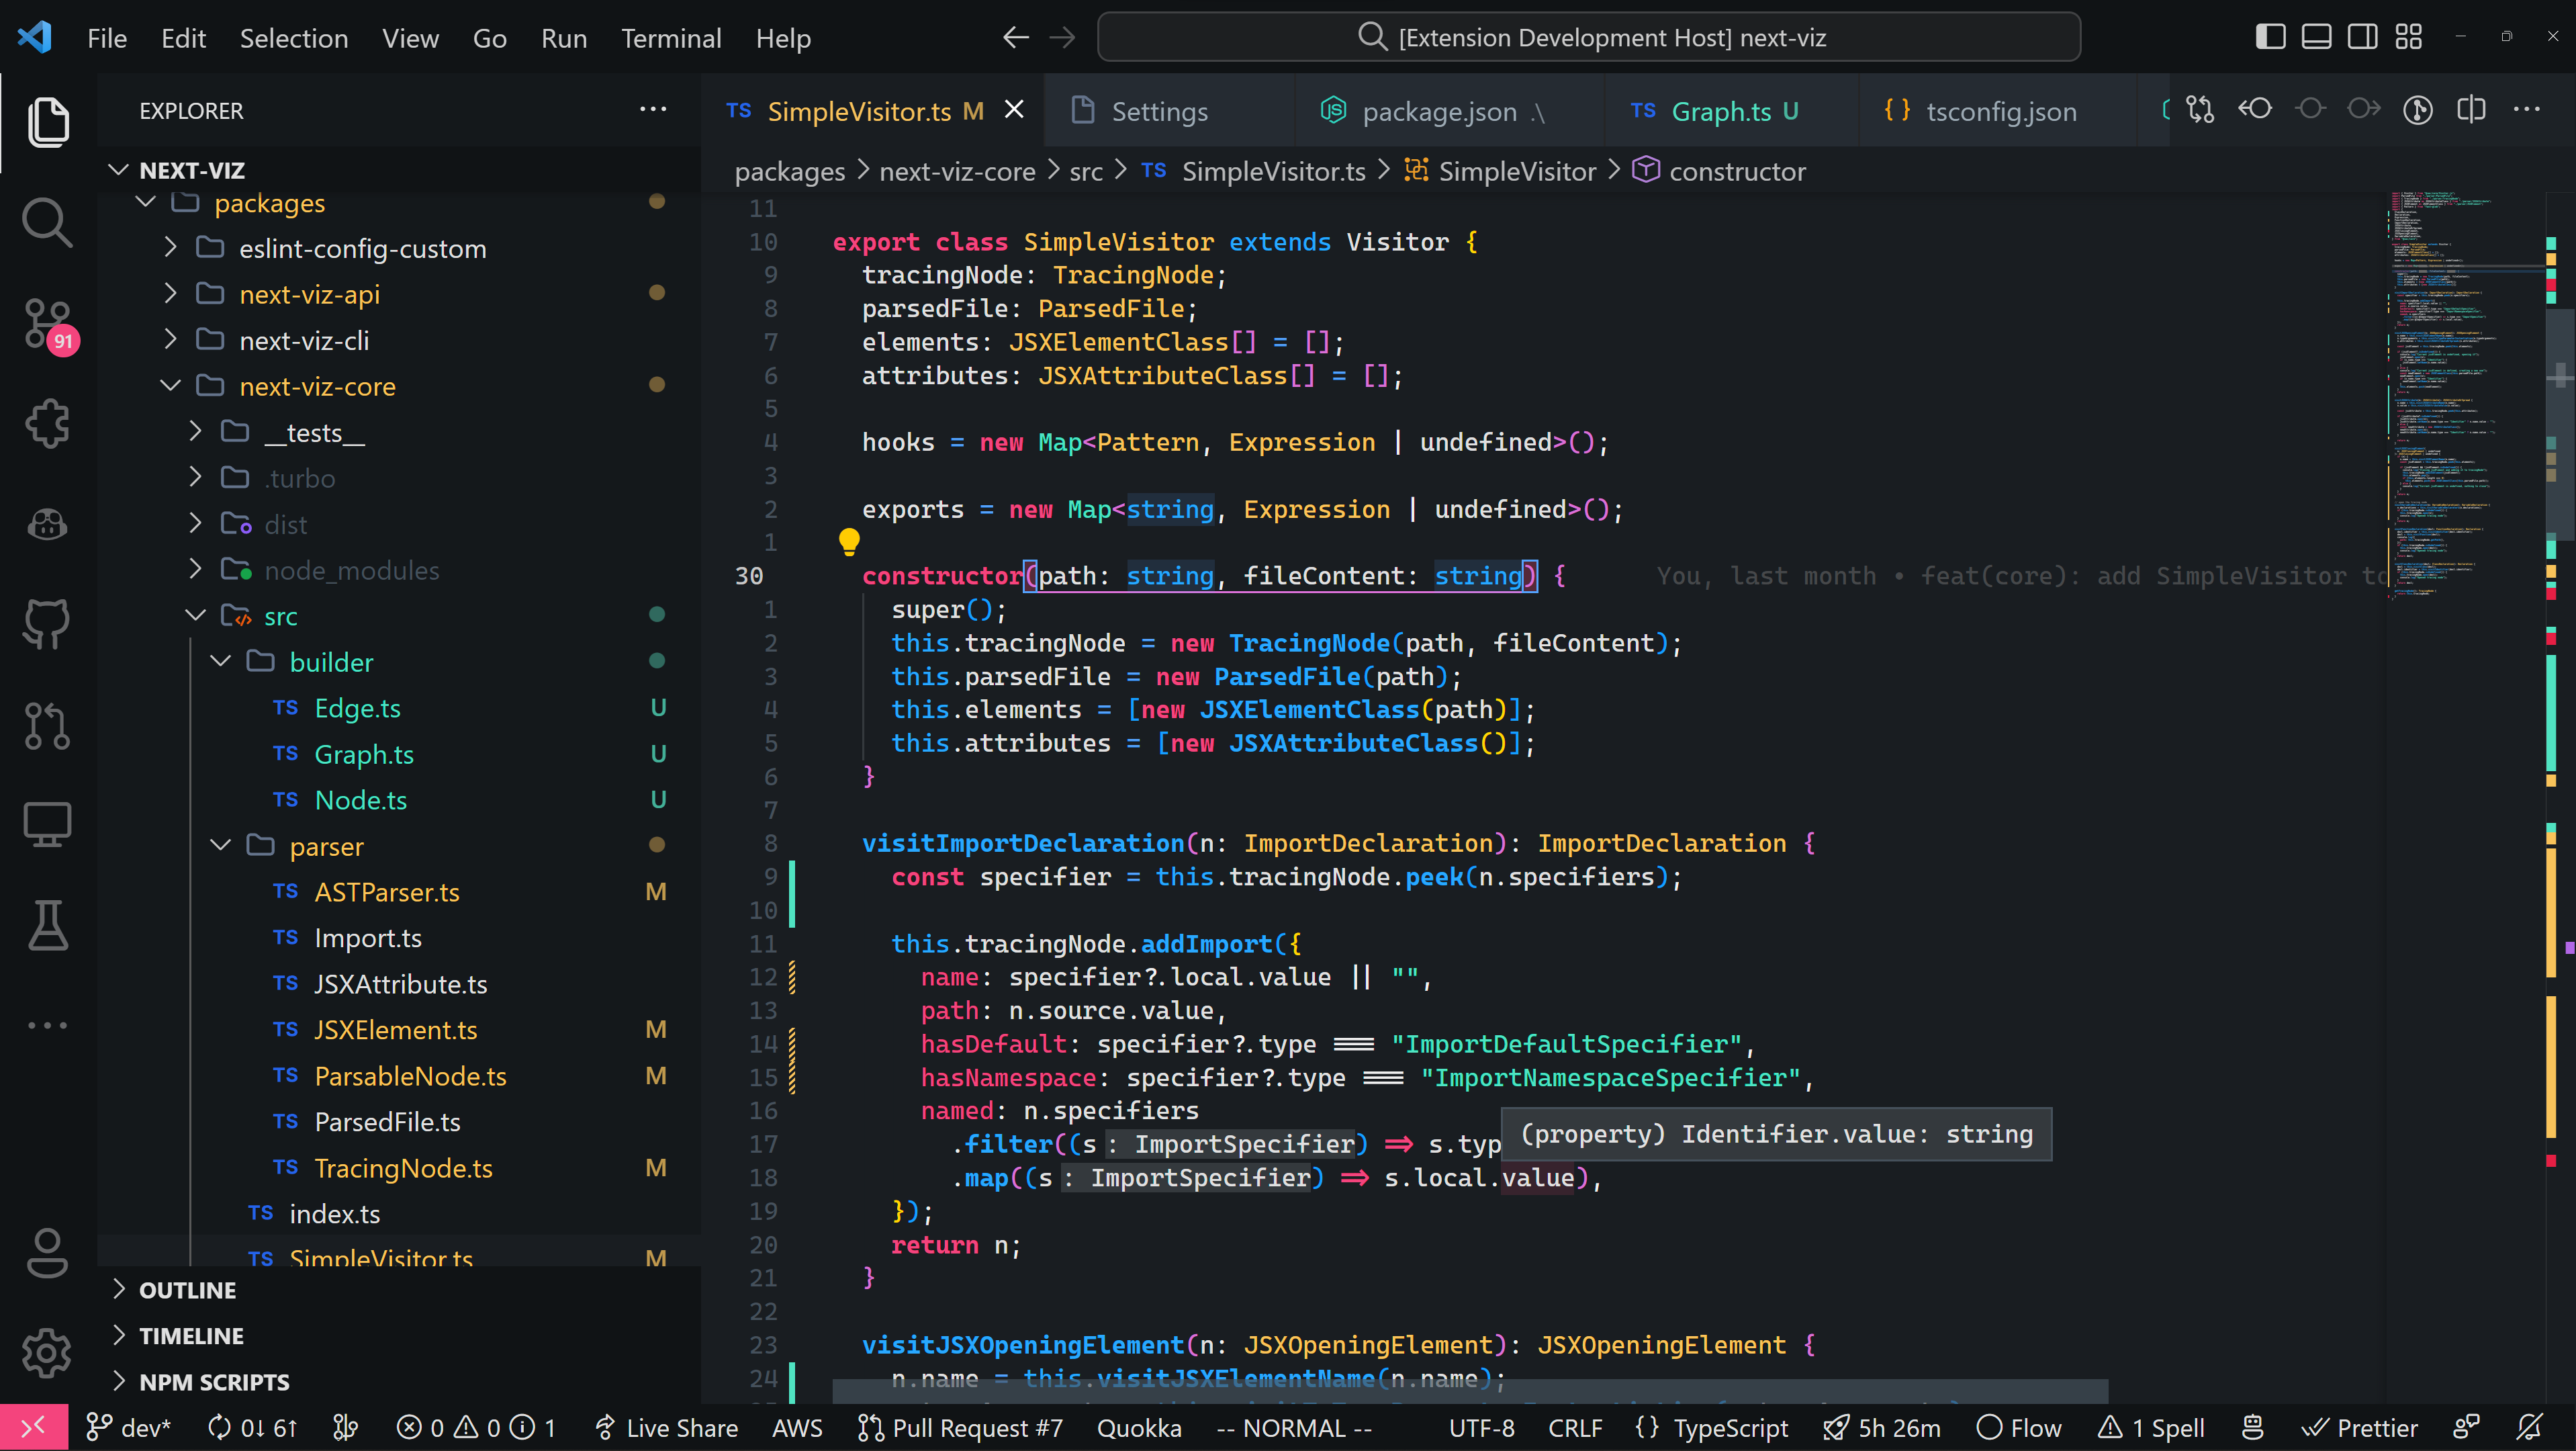Open the robot face activity bar view
This screenshot has height=1451, width=2576.
[x=48, y=524]
